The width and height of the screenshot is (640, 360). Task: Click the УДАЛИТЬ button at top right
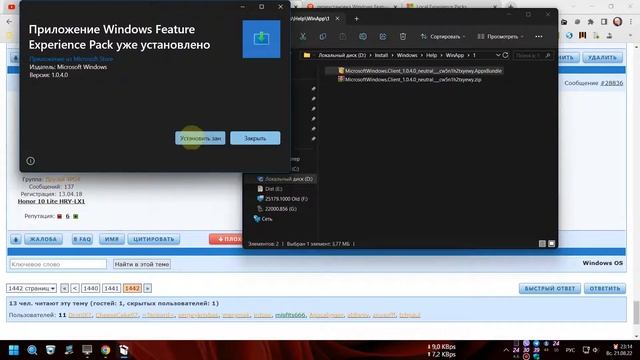(602, 58)
